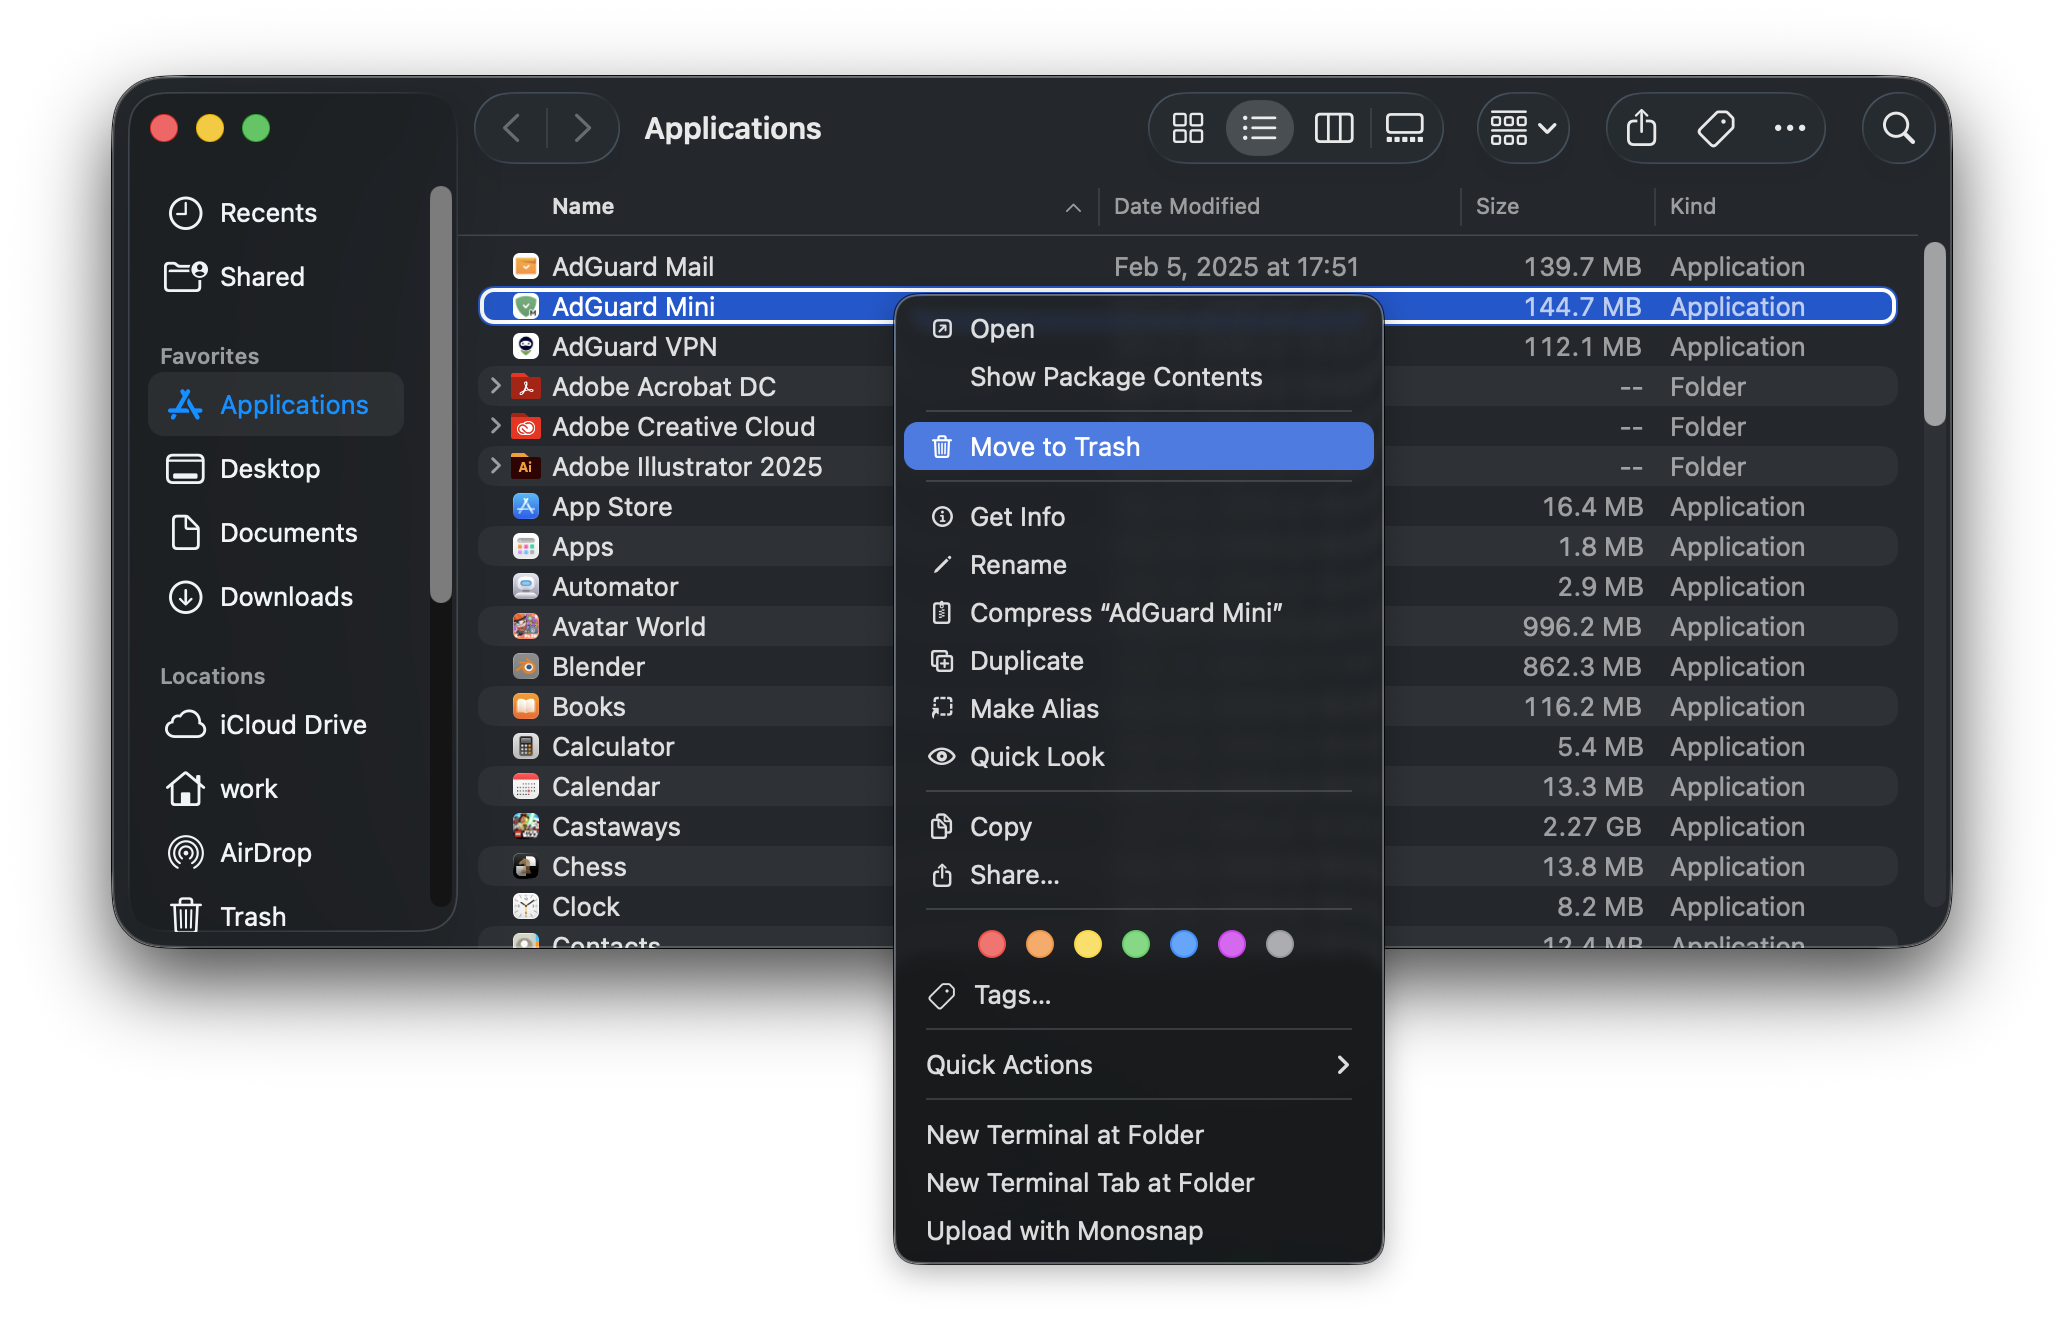2064x1318 pixels.
Task: Click the Edit Tags toolbar icon
Action: click(x=1716, y=128)
